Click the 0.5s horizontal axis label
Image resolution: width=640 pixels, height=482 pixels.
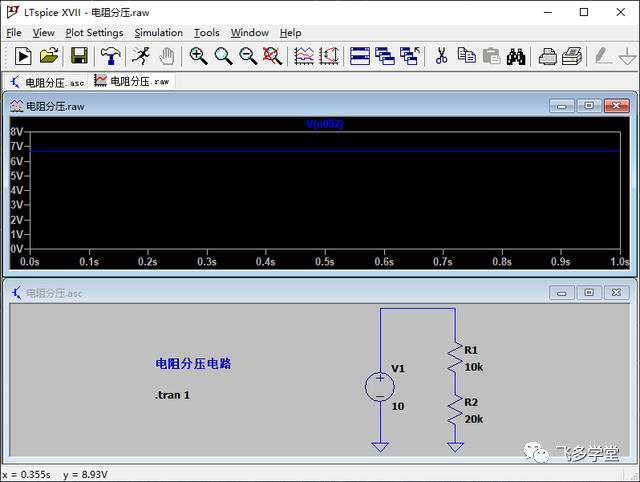point(324,262)
